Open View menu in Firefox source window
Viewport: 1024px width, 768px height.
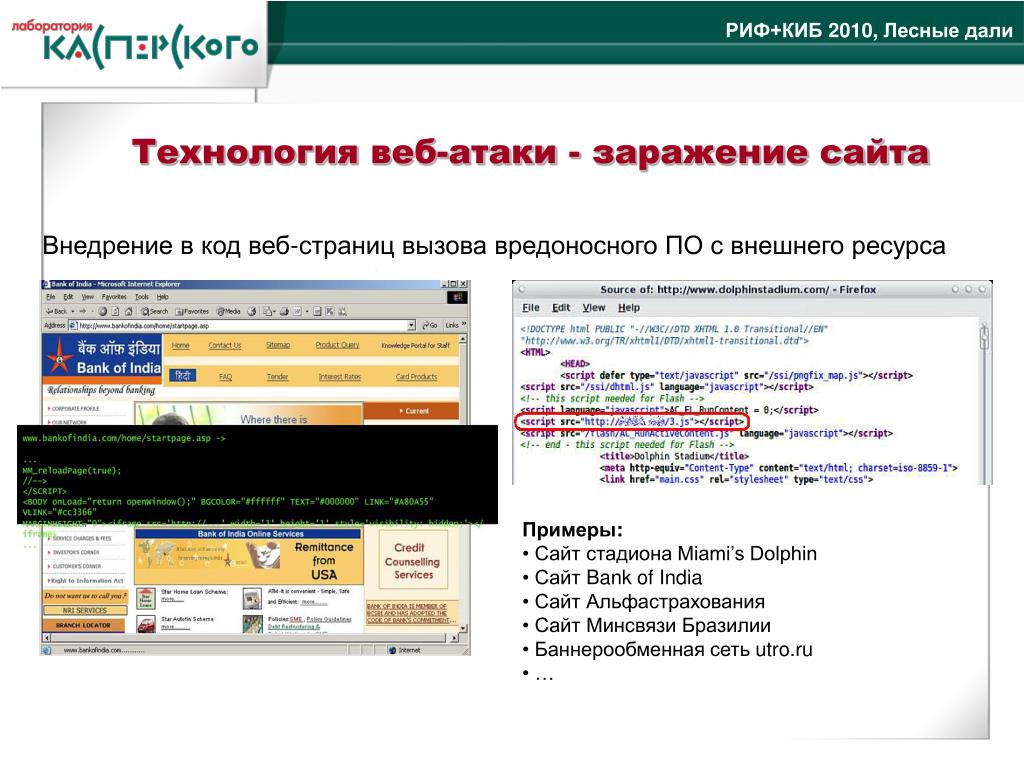(x=594, y=308)
